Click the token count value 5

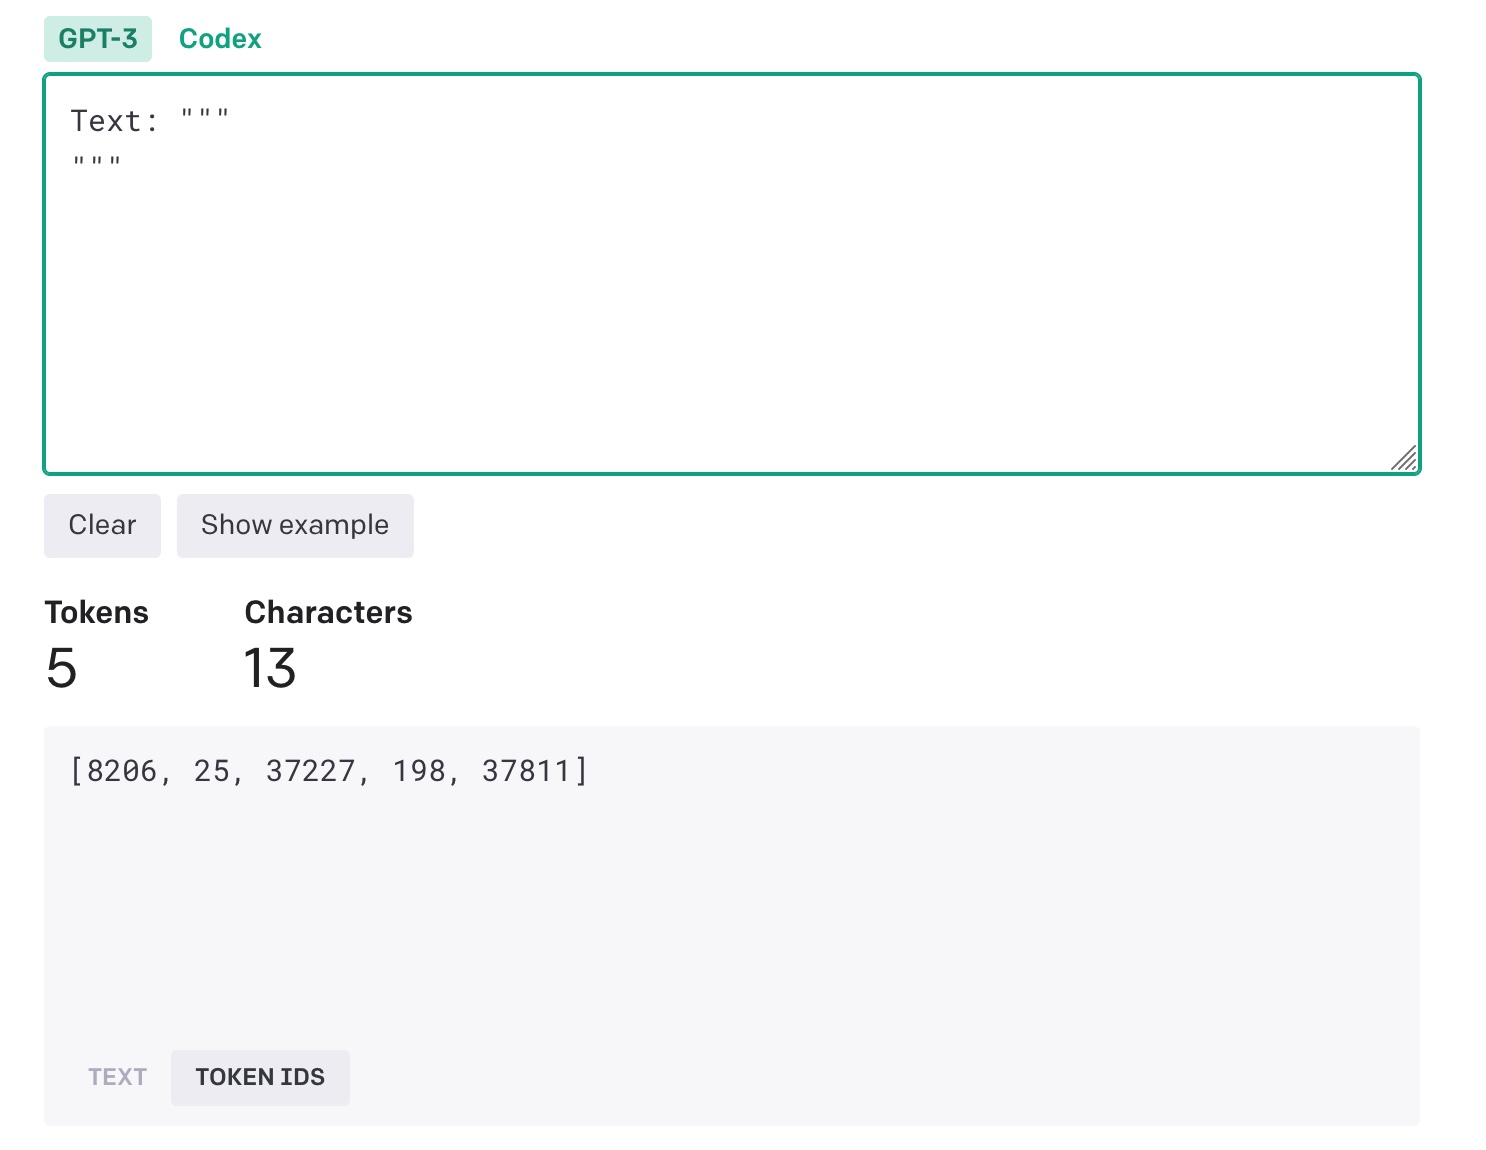[x=61, y=668]
